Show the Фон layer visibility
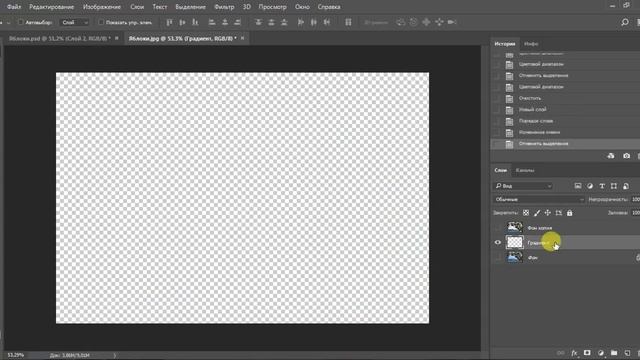This screenshot has height=360, width=640. 498,258
